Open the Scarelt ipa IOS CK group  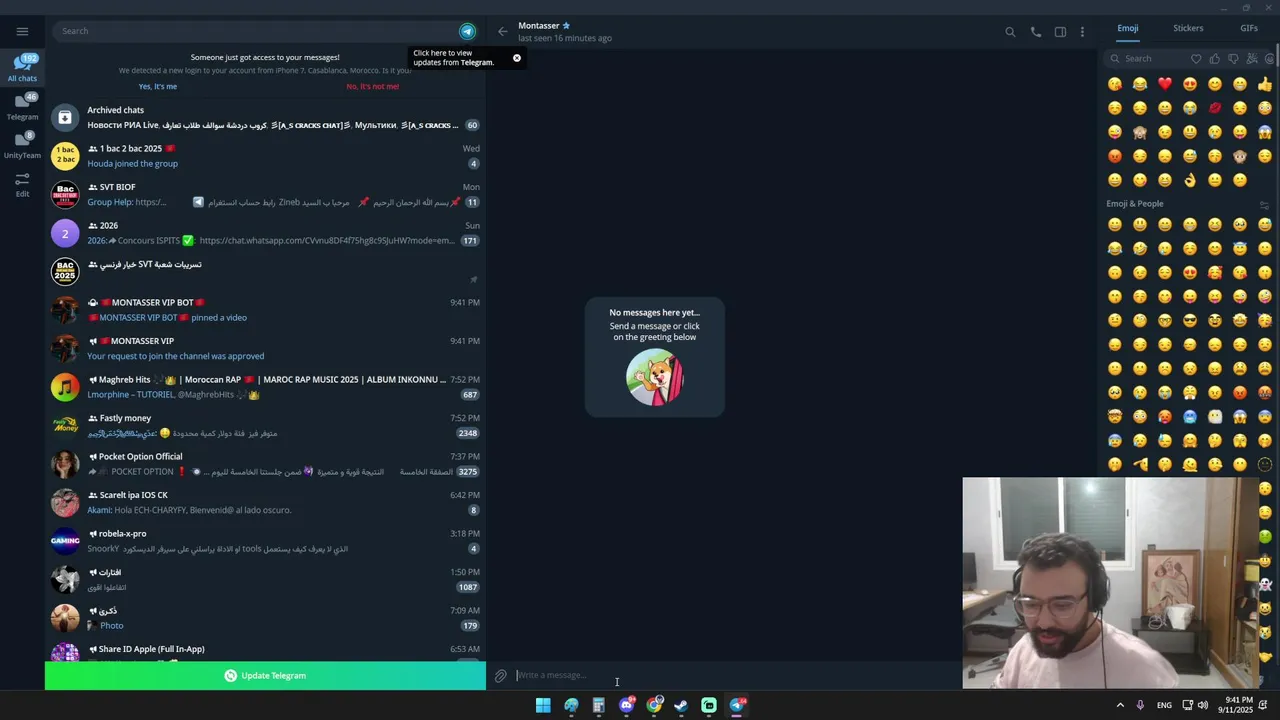tap(265, 503)
